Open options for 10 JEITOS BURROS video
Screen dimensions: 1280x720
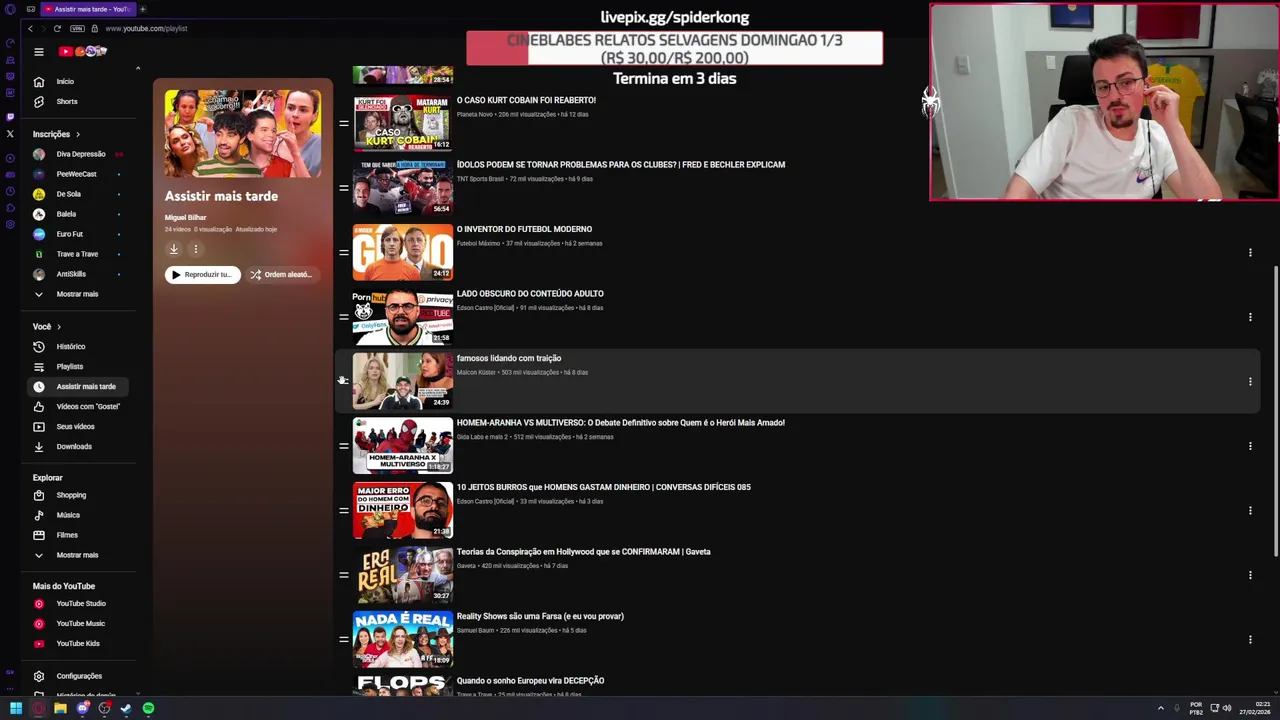click(x=1250, y=511)
